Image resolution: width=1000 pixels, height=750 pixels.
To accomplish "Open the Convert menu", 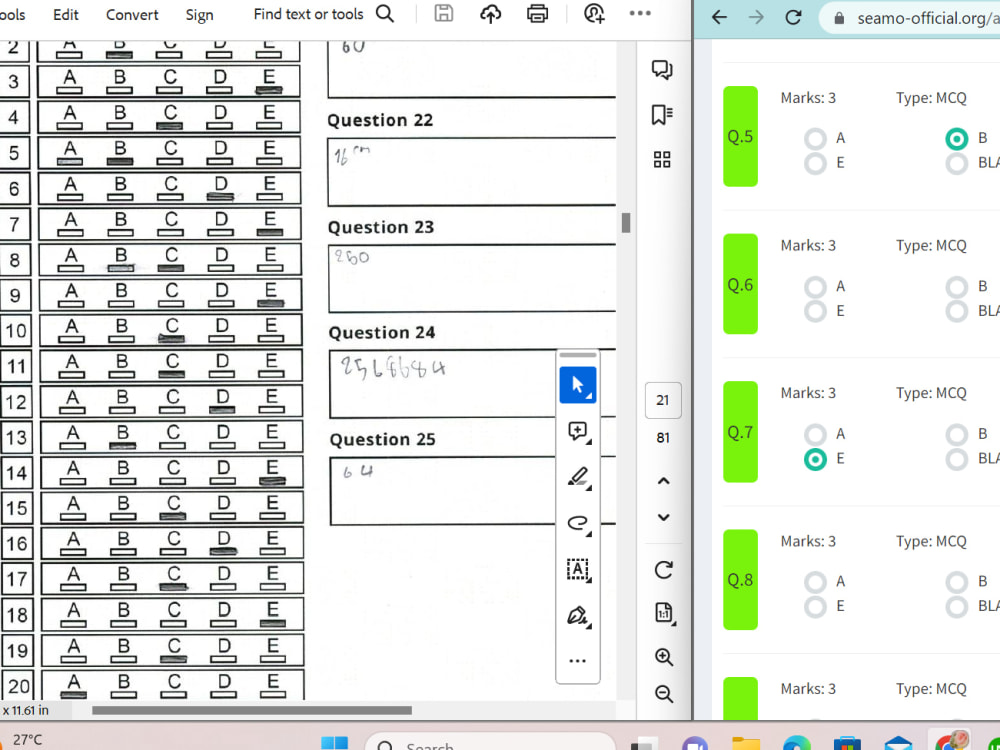I will point(132,15).
